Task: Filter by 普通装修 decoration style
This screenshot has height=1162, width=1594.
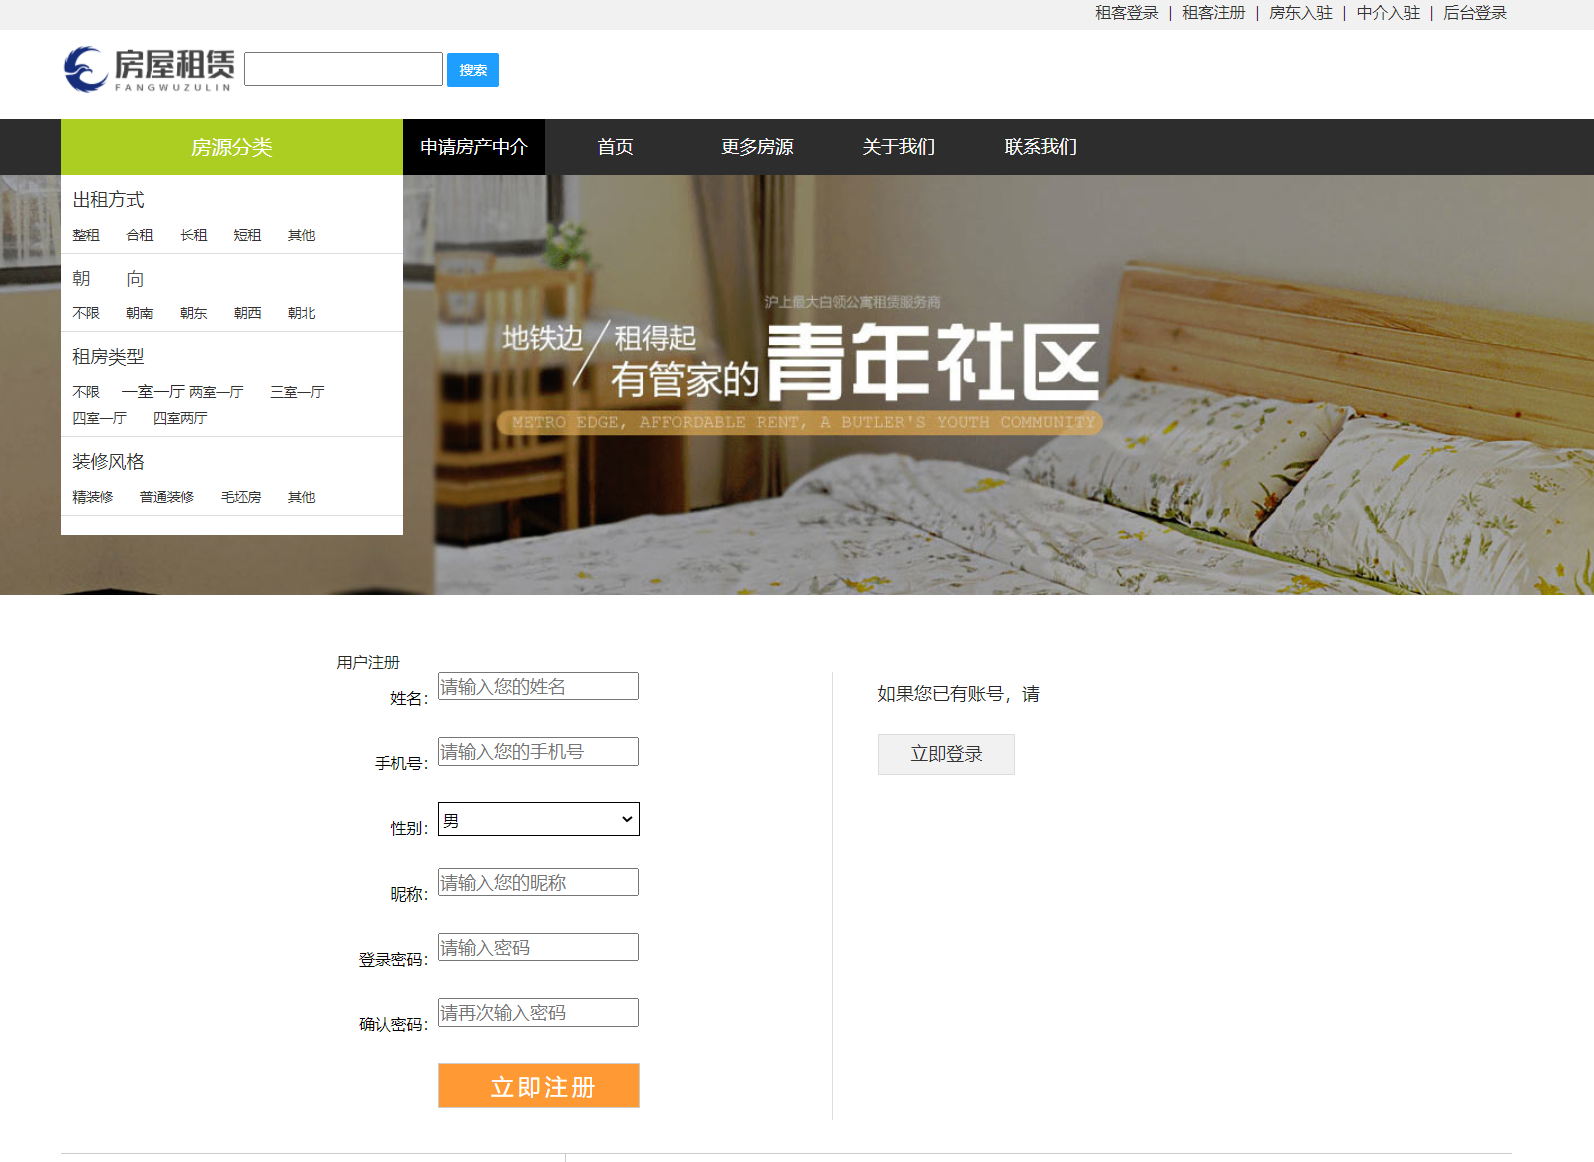Action: (167, 497)
